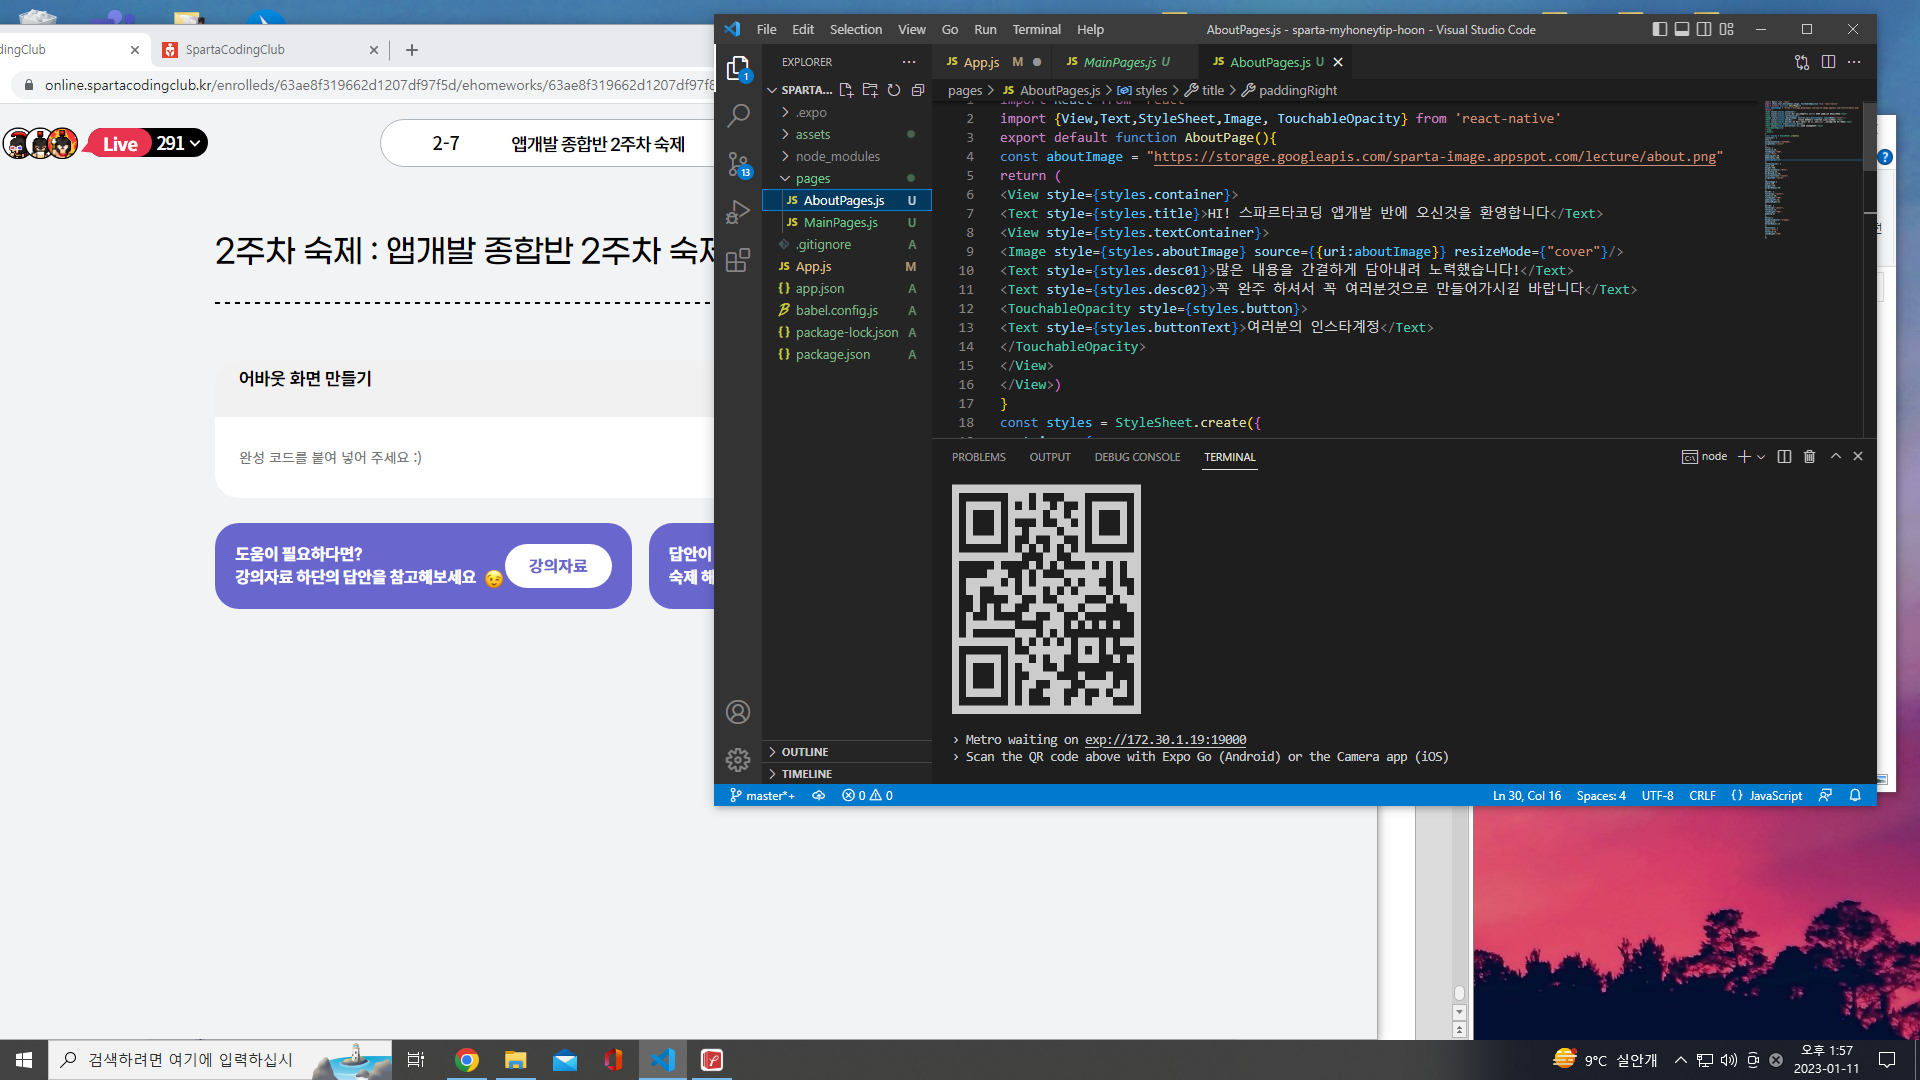Expand the OUTLINE section

[x=846, y=752]
